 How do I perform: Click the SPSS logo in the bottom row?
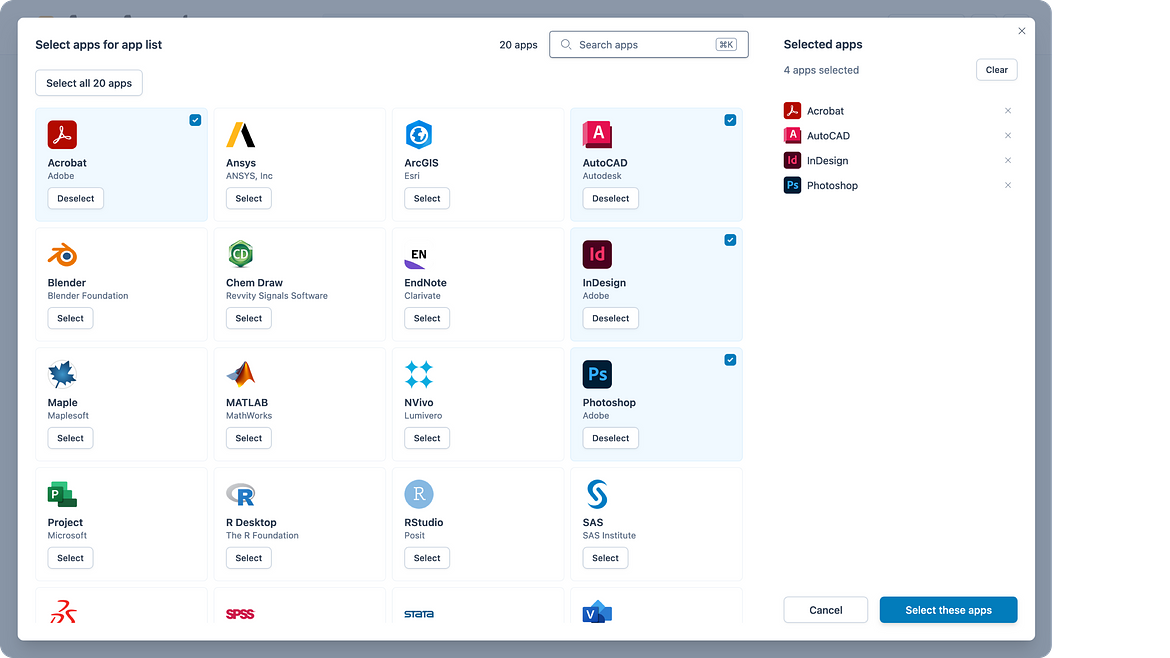pyautogui.click(x=240, y=614)
